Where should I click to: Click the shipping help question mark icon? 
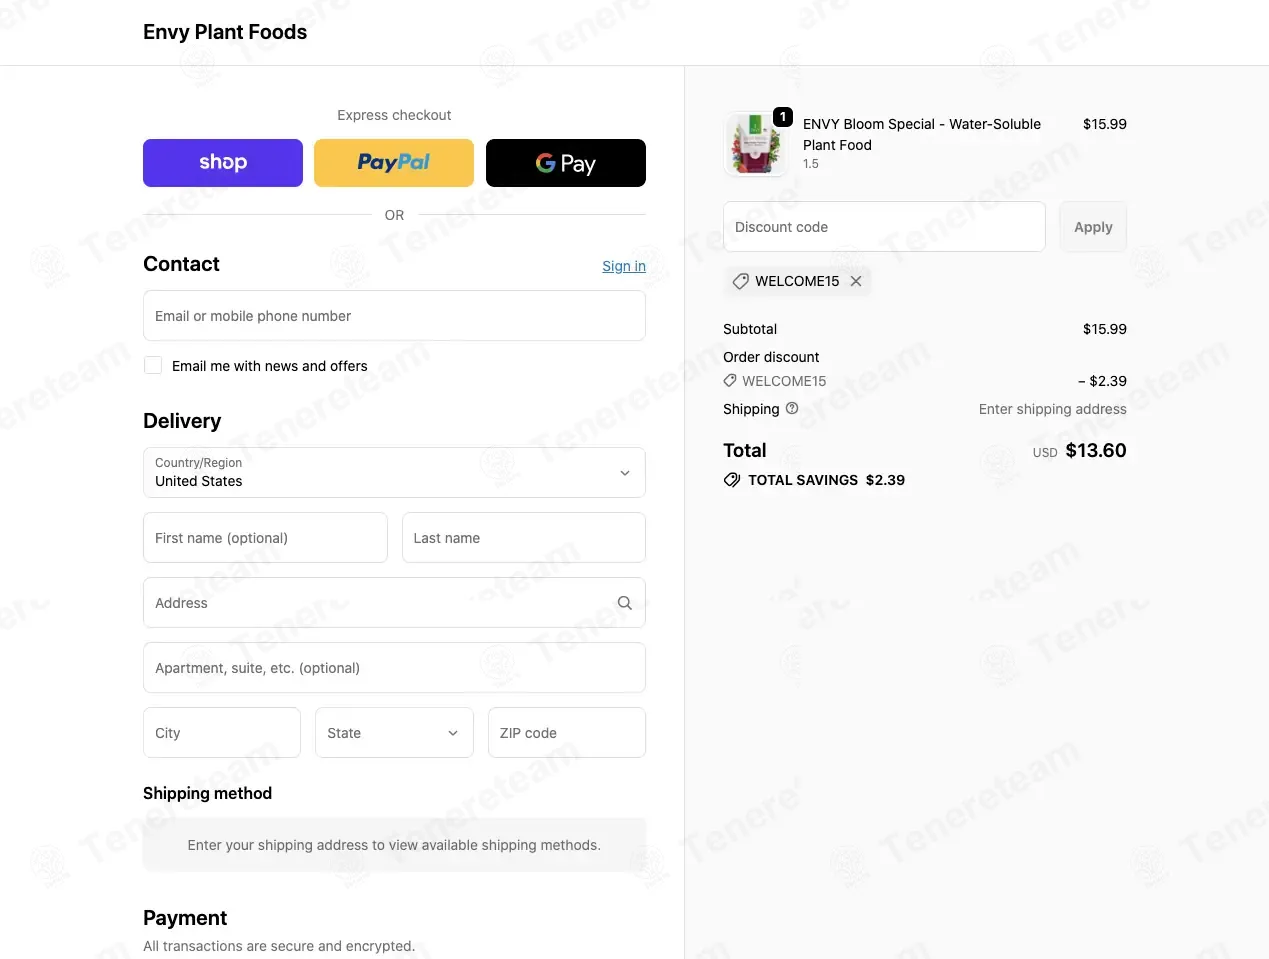point(792,408)
